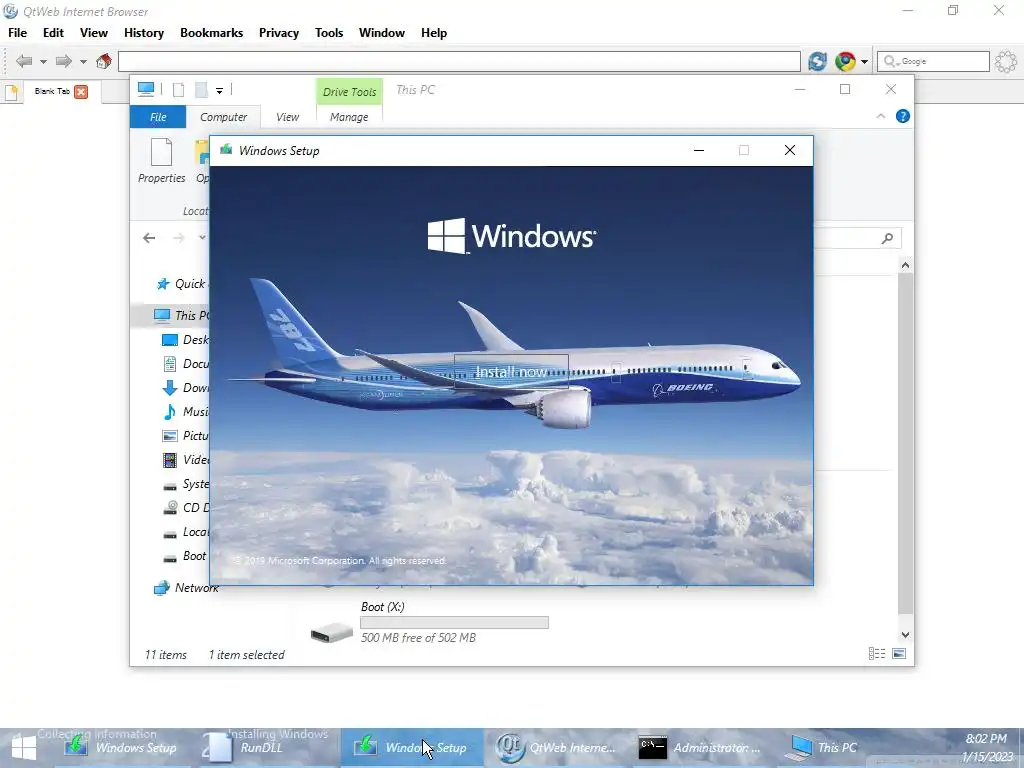Click This PC monitor icon in Explorer title bar
1024x768 pixels.
146,89
